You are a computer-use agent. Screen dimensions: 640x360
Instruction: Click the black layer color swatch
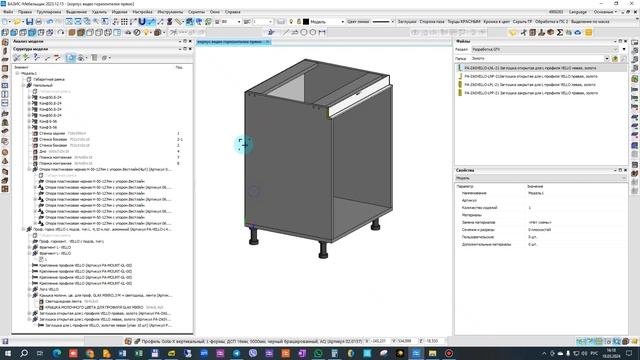tap(306, 22)
